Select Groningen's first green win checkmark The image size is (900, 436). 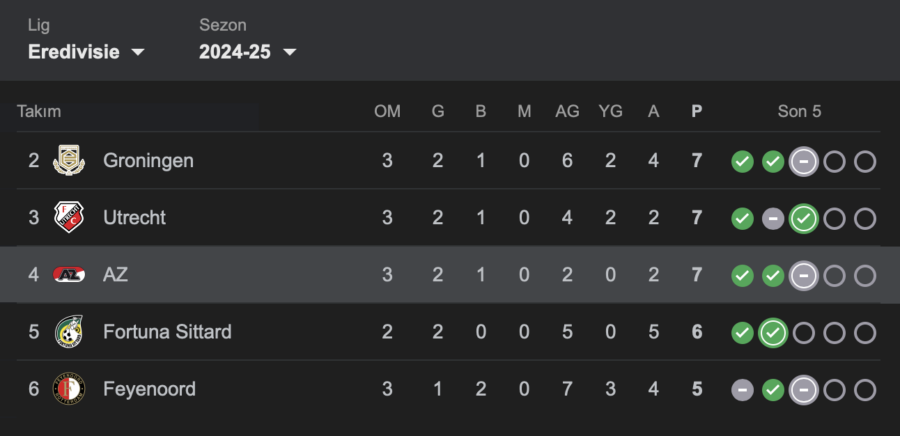click(742, 162)
